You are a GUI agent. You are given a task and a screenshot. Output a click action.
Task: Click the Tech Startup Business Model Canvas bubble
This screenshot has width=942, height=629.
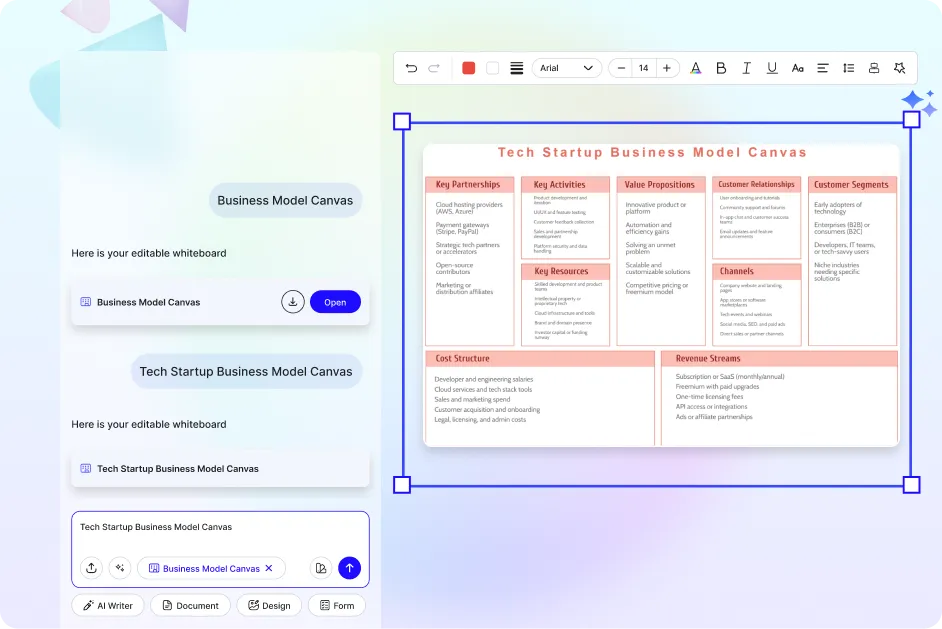[246, 371]
